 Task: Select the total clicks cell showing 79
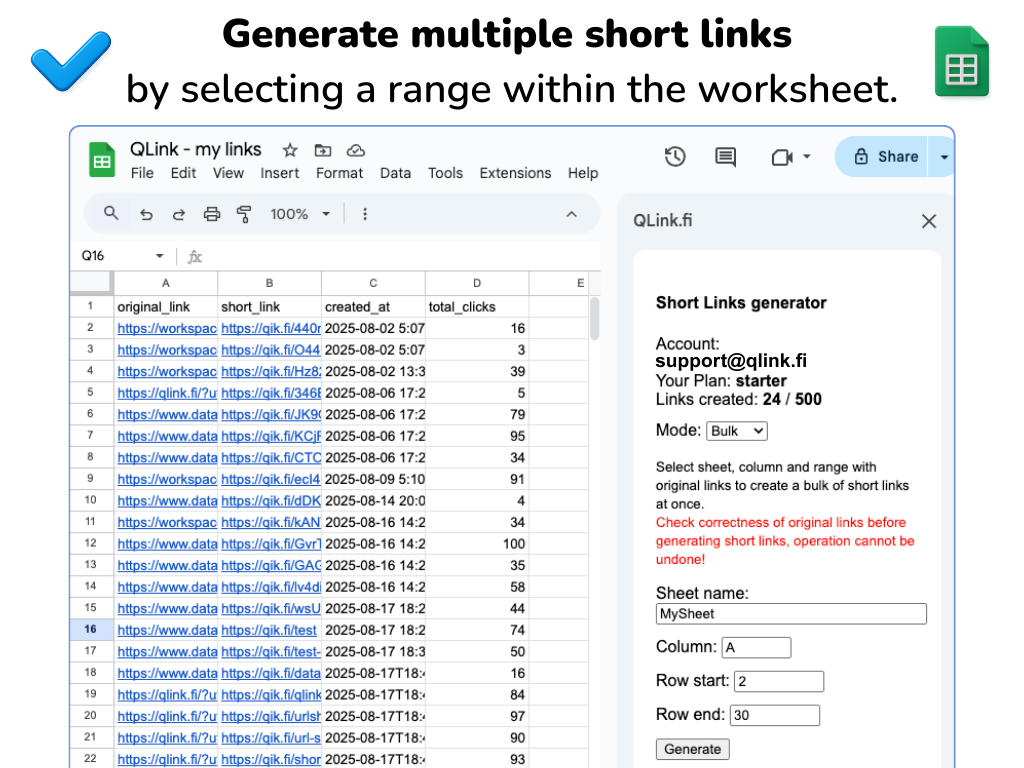click(477, 415)
